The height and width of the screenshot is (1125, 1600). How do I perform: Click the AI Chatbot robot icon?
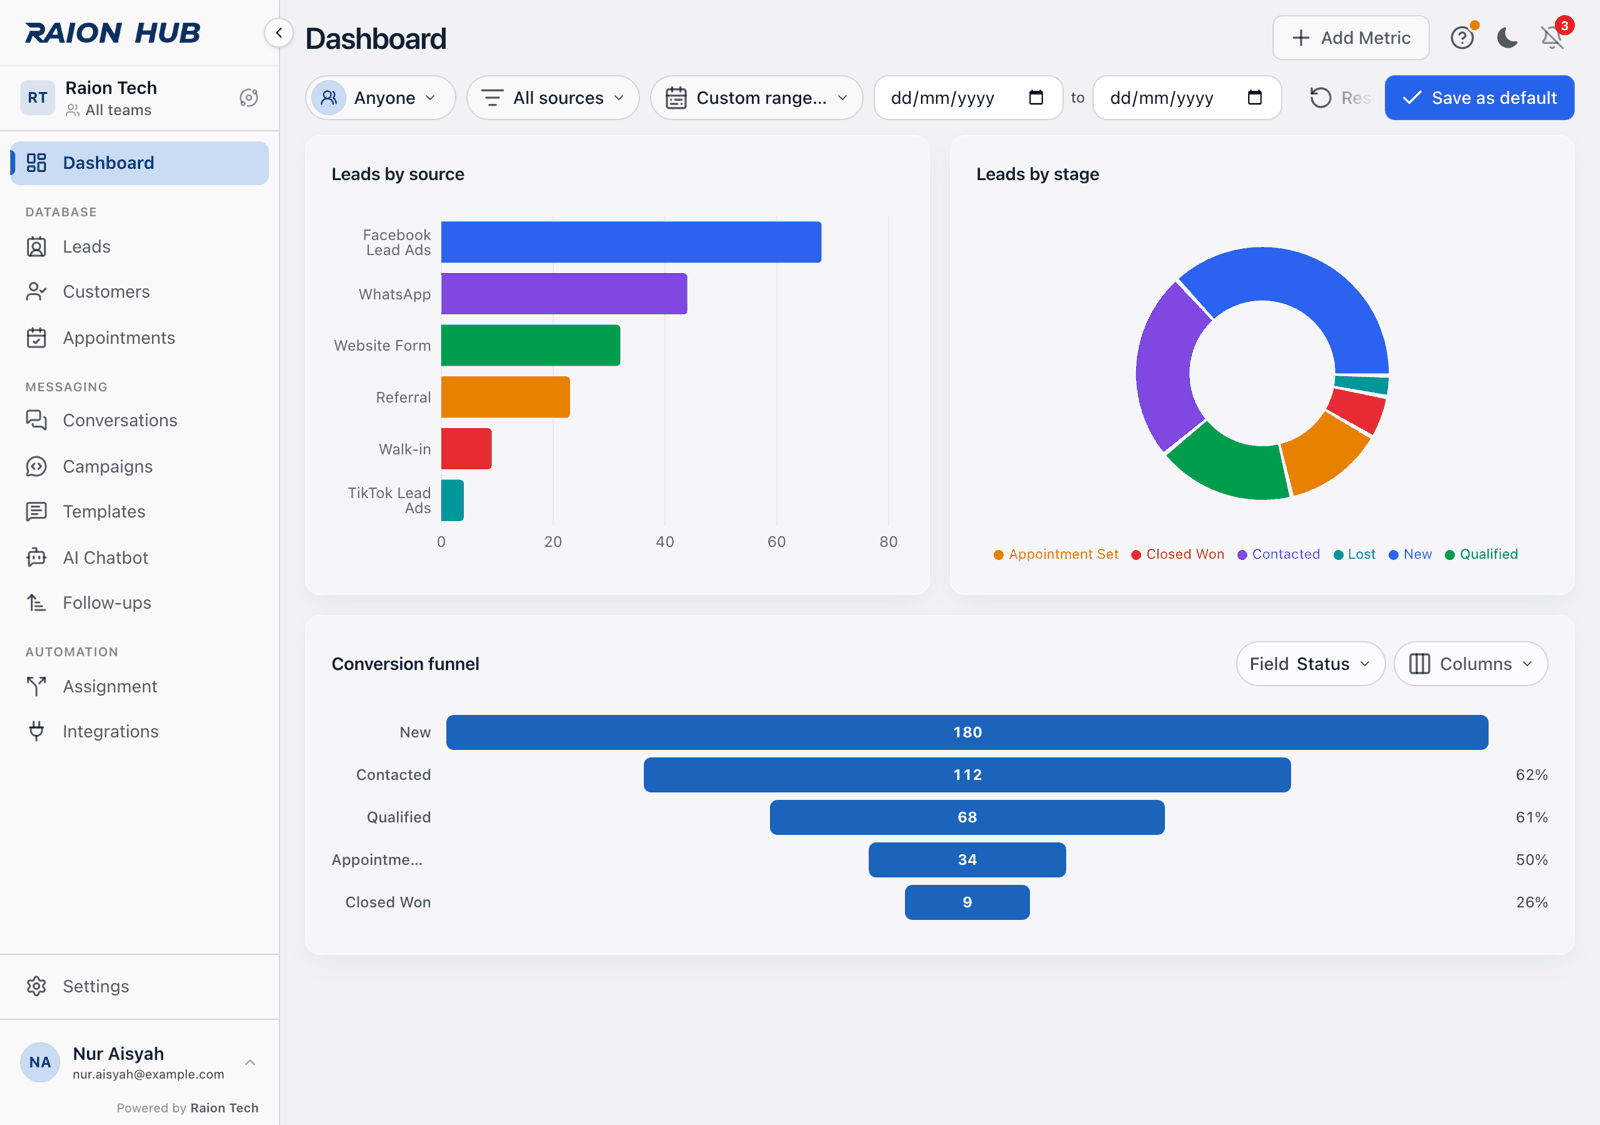[x=37, y=558]
